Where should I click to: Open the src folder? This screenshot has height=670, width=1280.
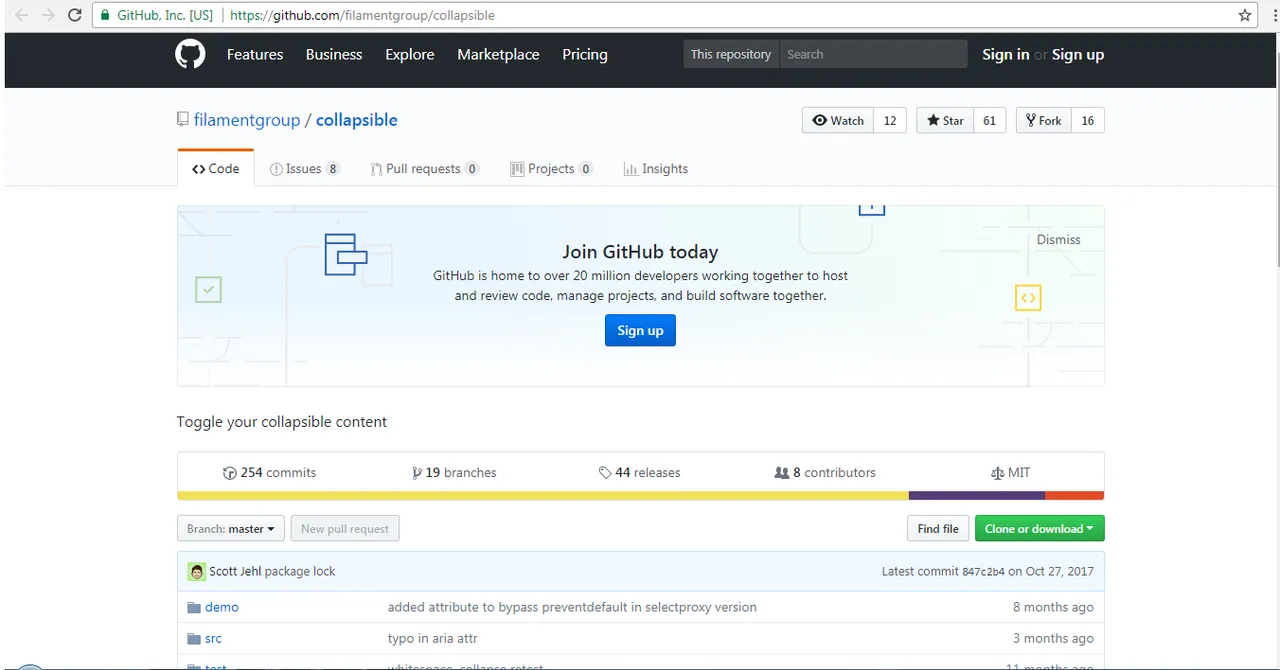point(213,638)
